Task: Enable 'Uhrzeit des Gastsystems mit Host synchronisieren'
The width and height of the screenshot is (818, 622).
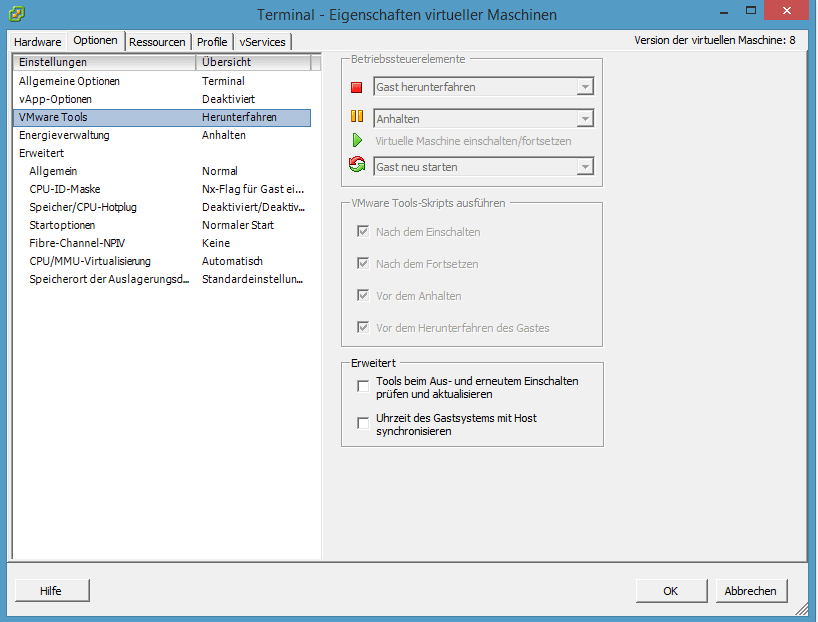Action: [x=363, y=423]
